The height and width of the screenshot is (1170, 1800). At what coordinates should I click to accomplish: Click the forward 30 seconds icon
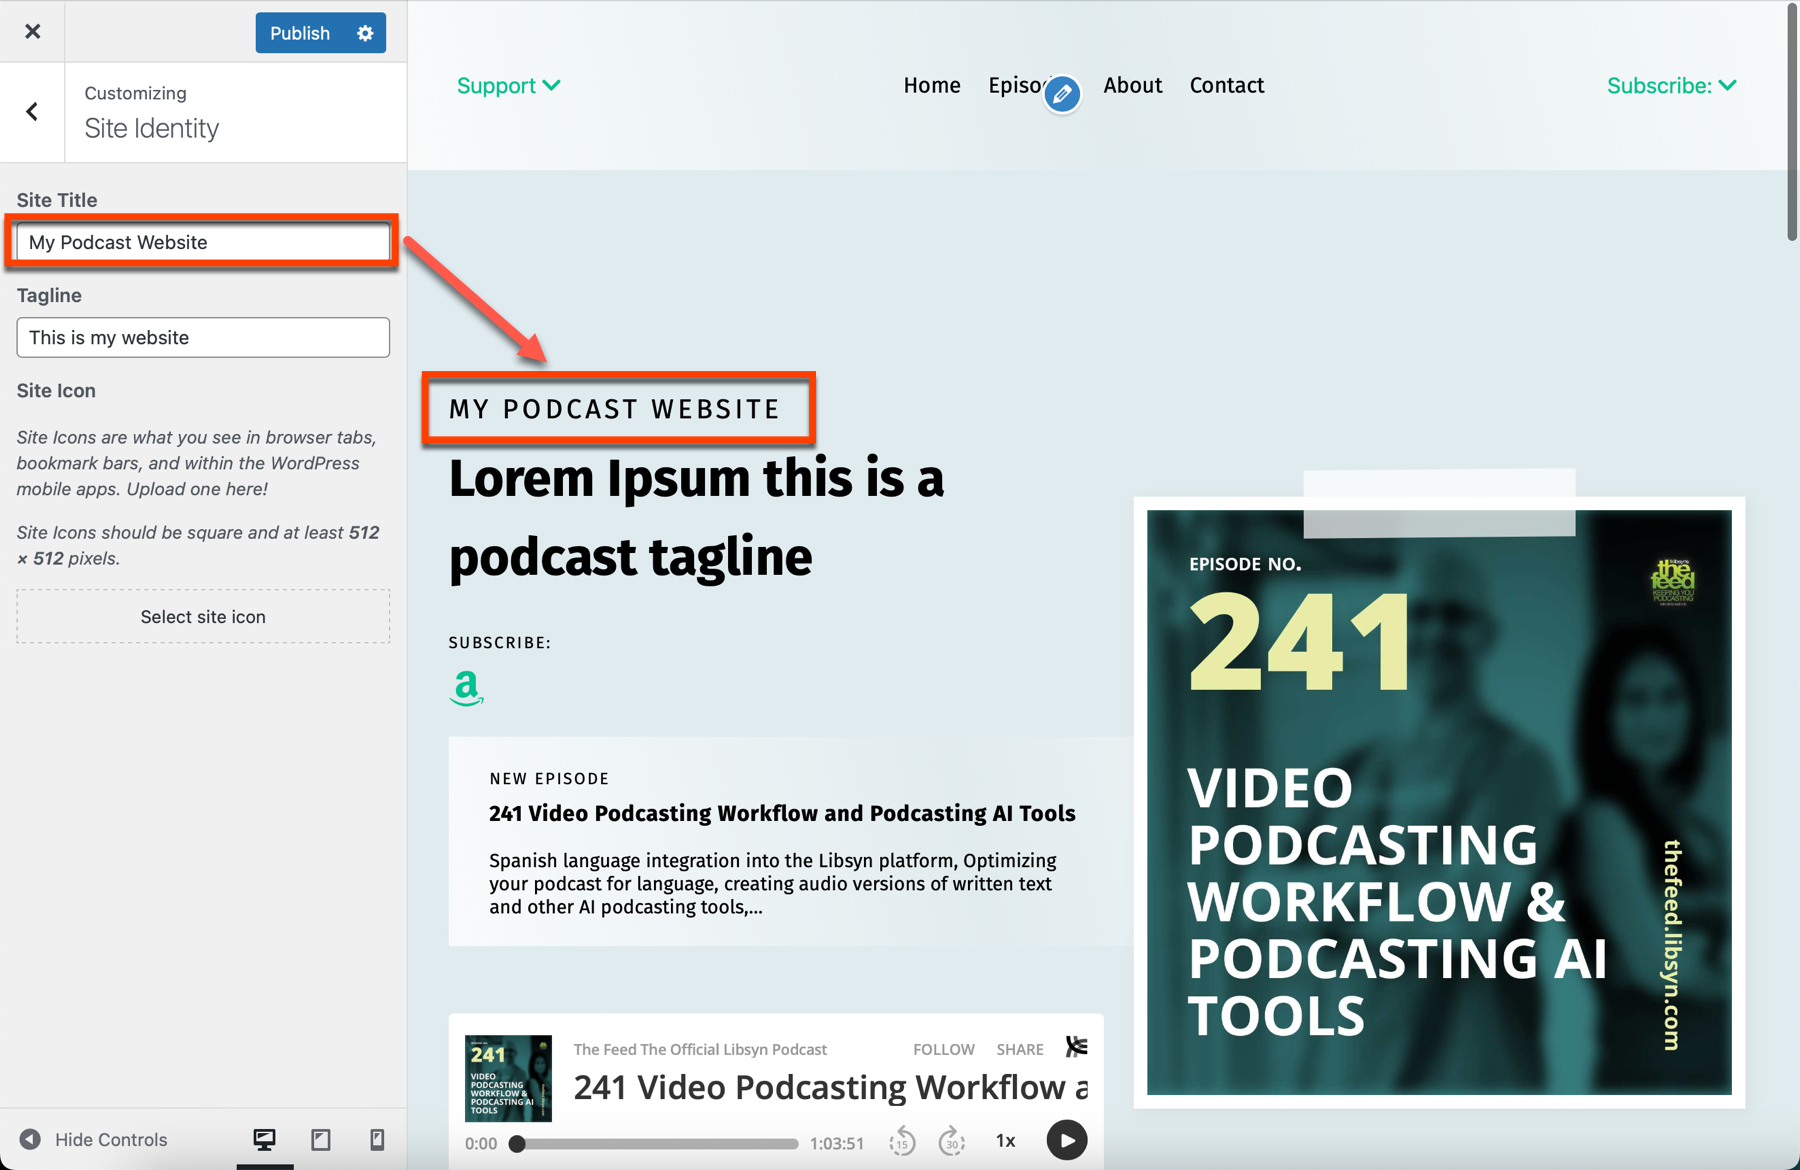pos(952,1141)
